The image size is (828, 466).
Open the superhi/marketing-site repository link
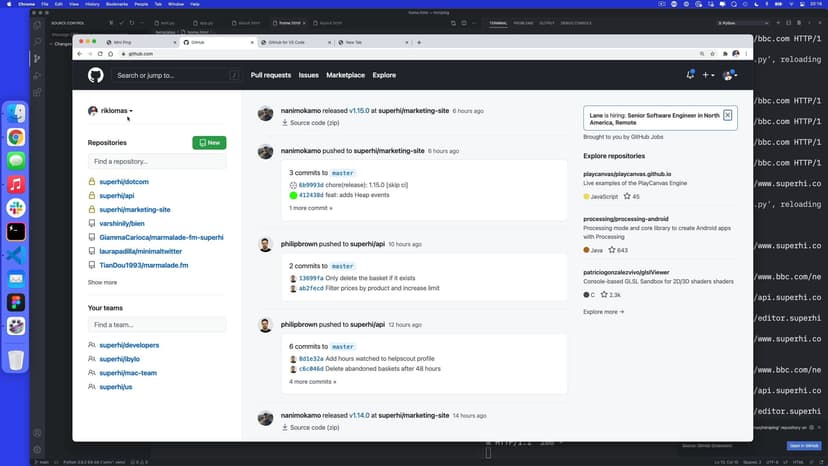point(134,210)
